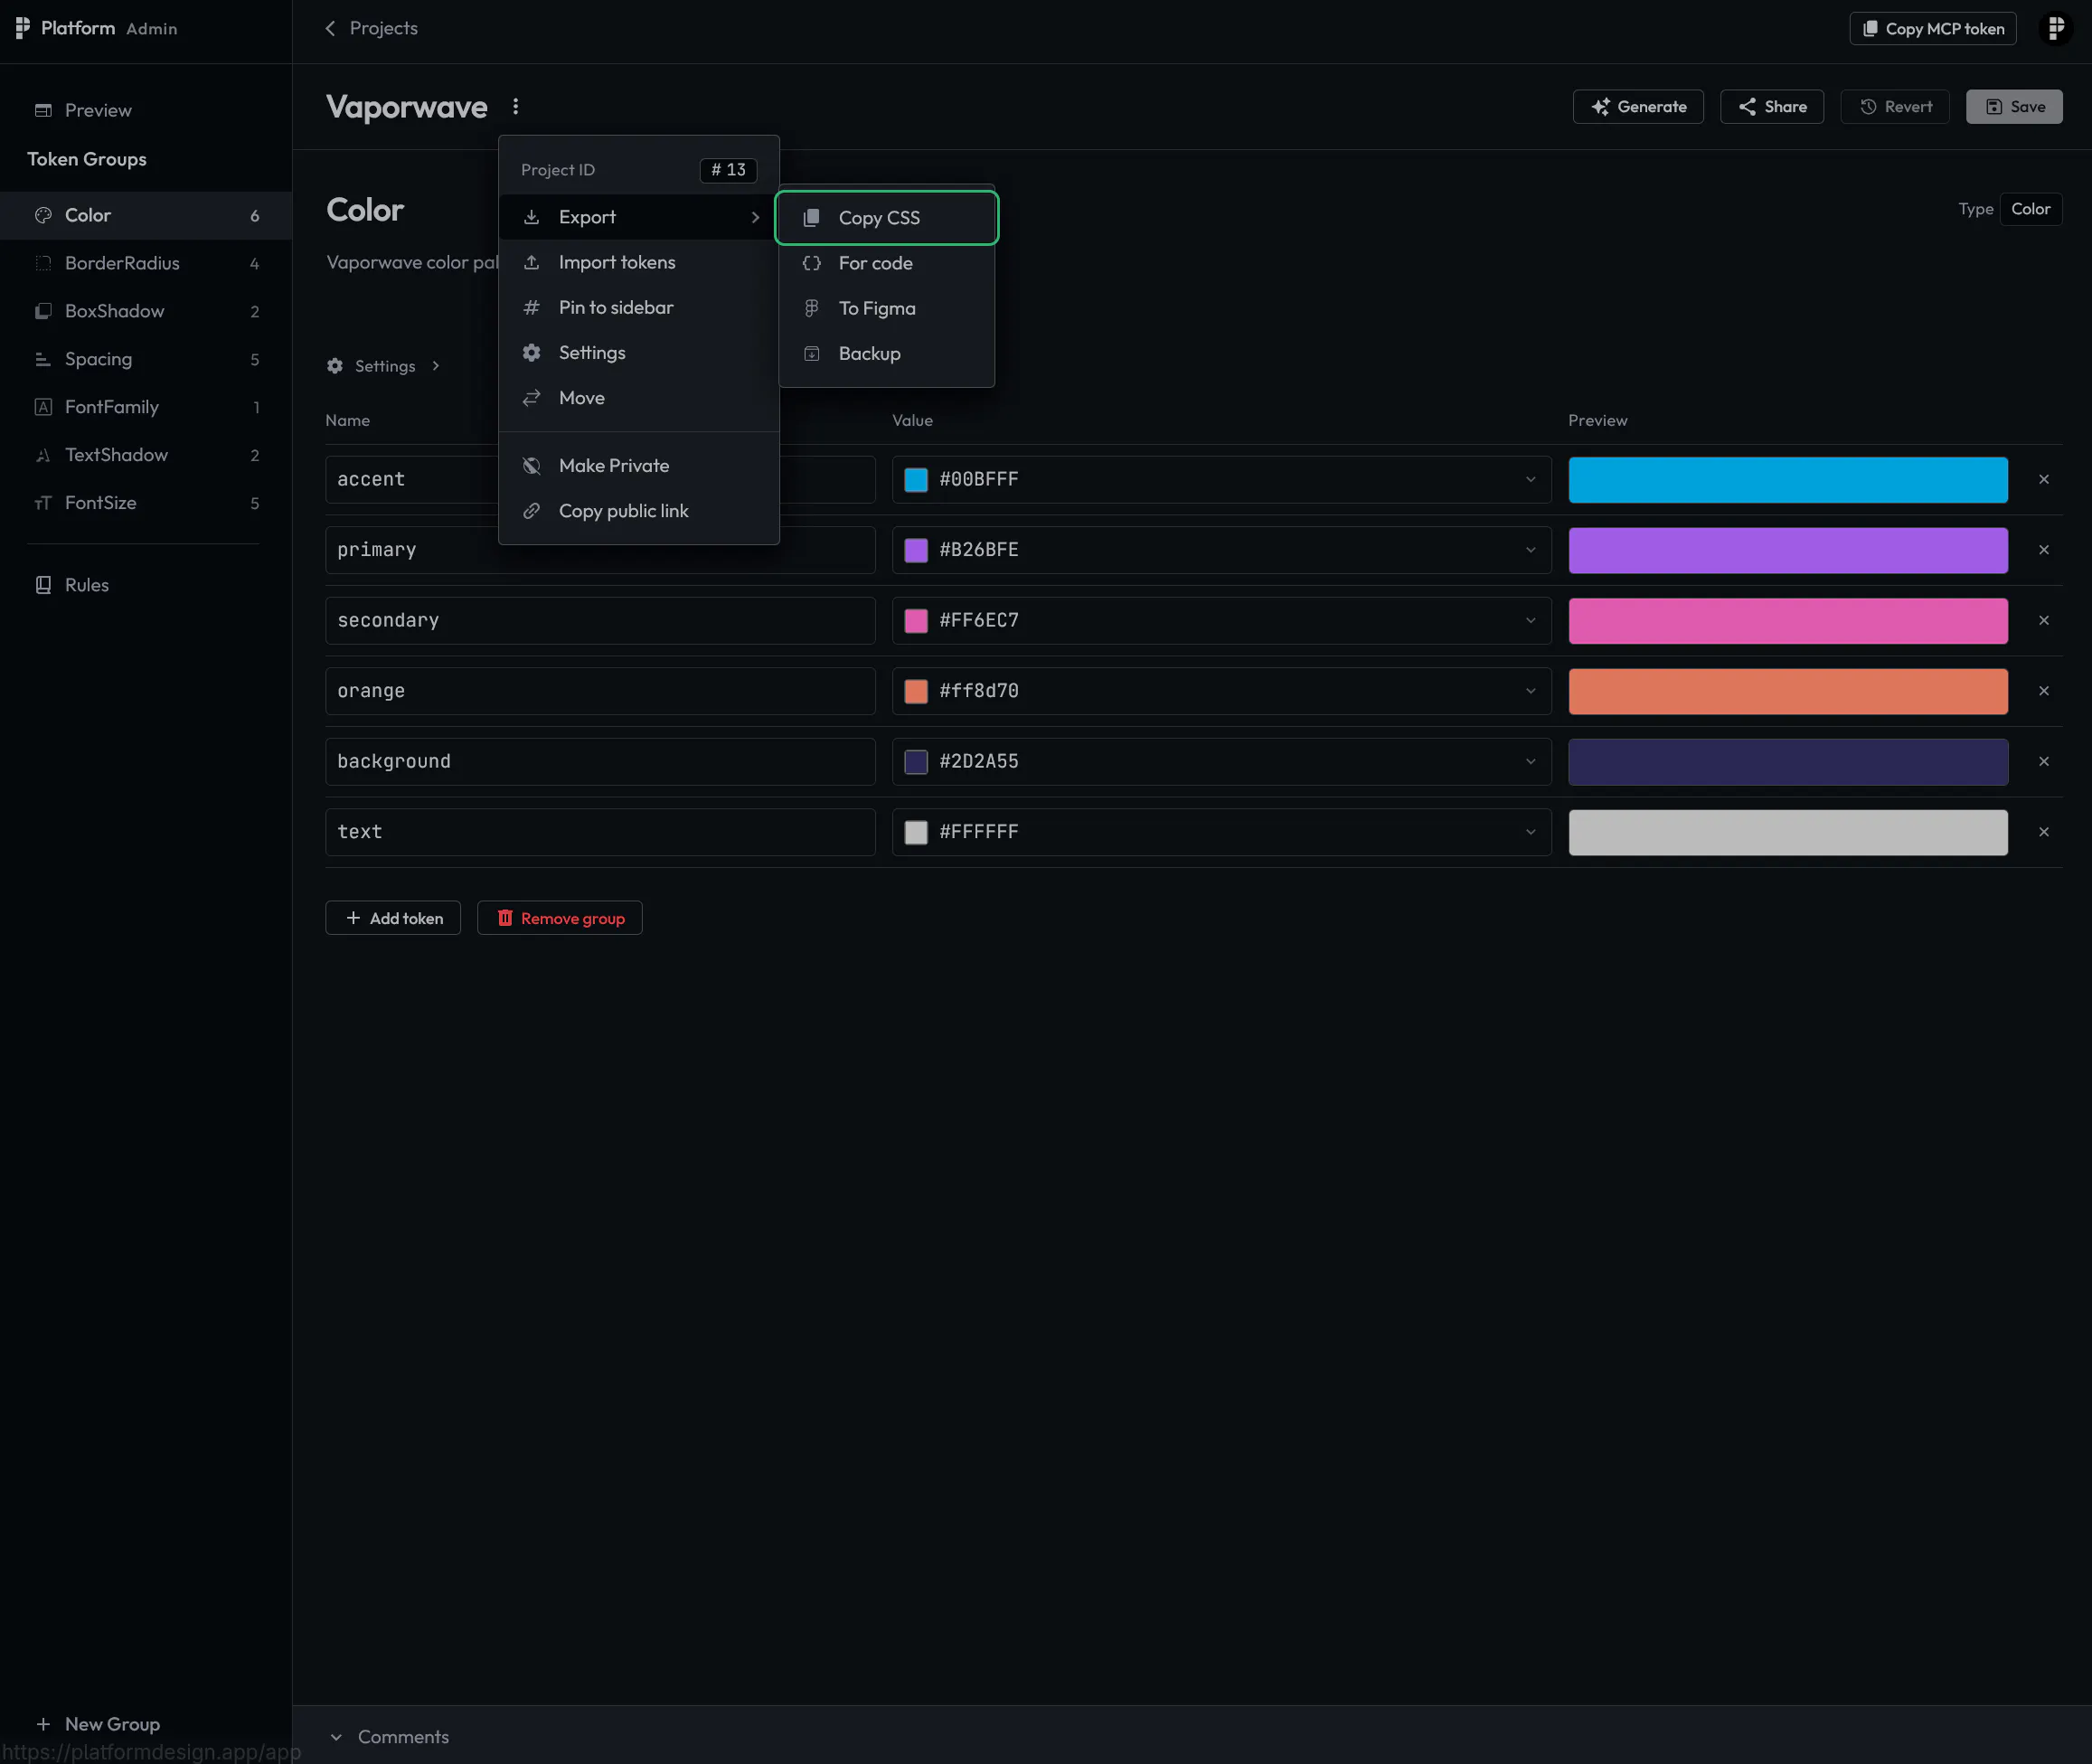Click the text name input field
2092x1764 pixels.
click(600, 832)
